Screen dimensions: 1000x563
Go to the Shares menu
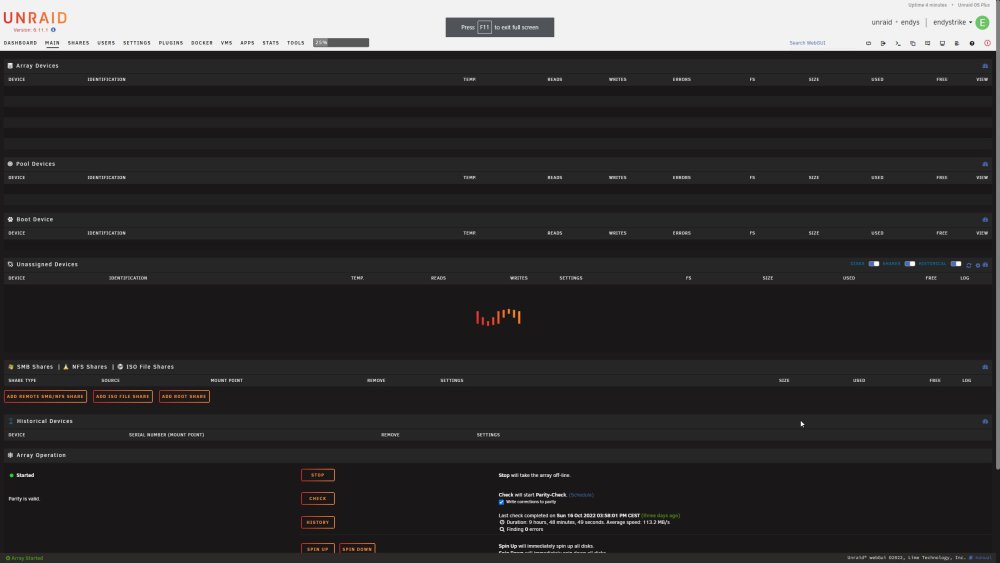(78, 43)
